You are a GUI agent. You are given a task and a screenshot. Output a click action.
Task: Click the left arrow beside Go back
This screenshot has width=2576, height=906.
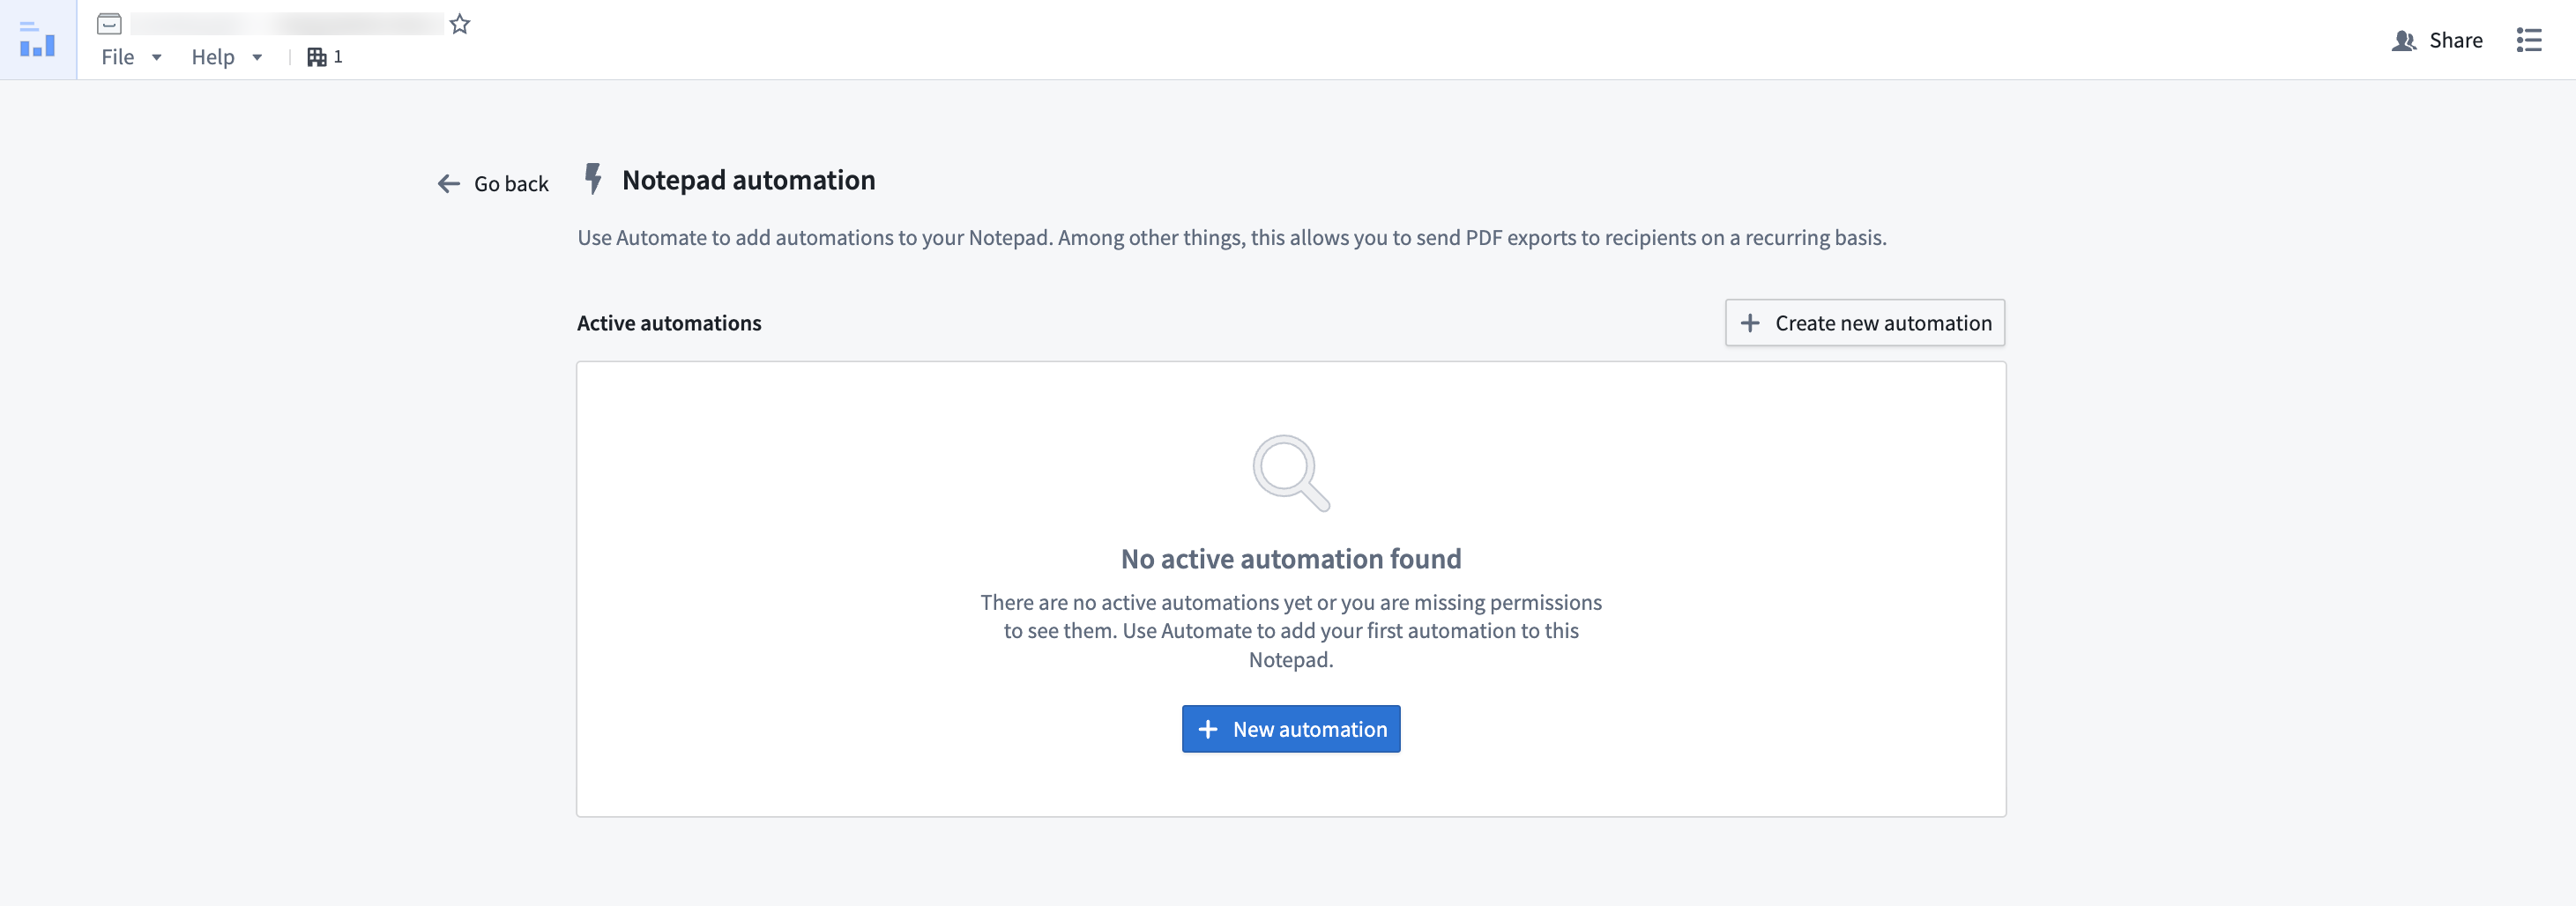click(449, 184)
